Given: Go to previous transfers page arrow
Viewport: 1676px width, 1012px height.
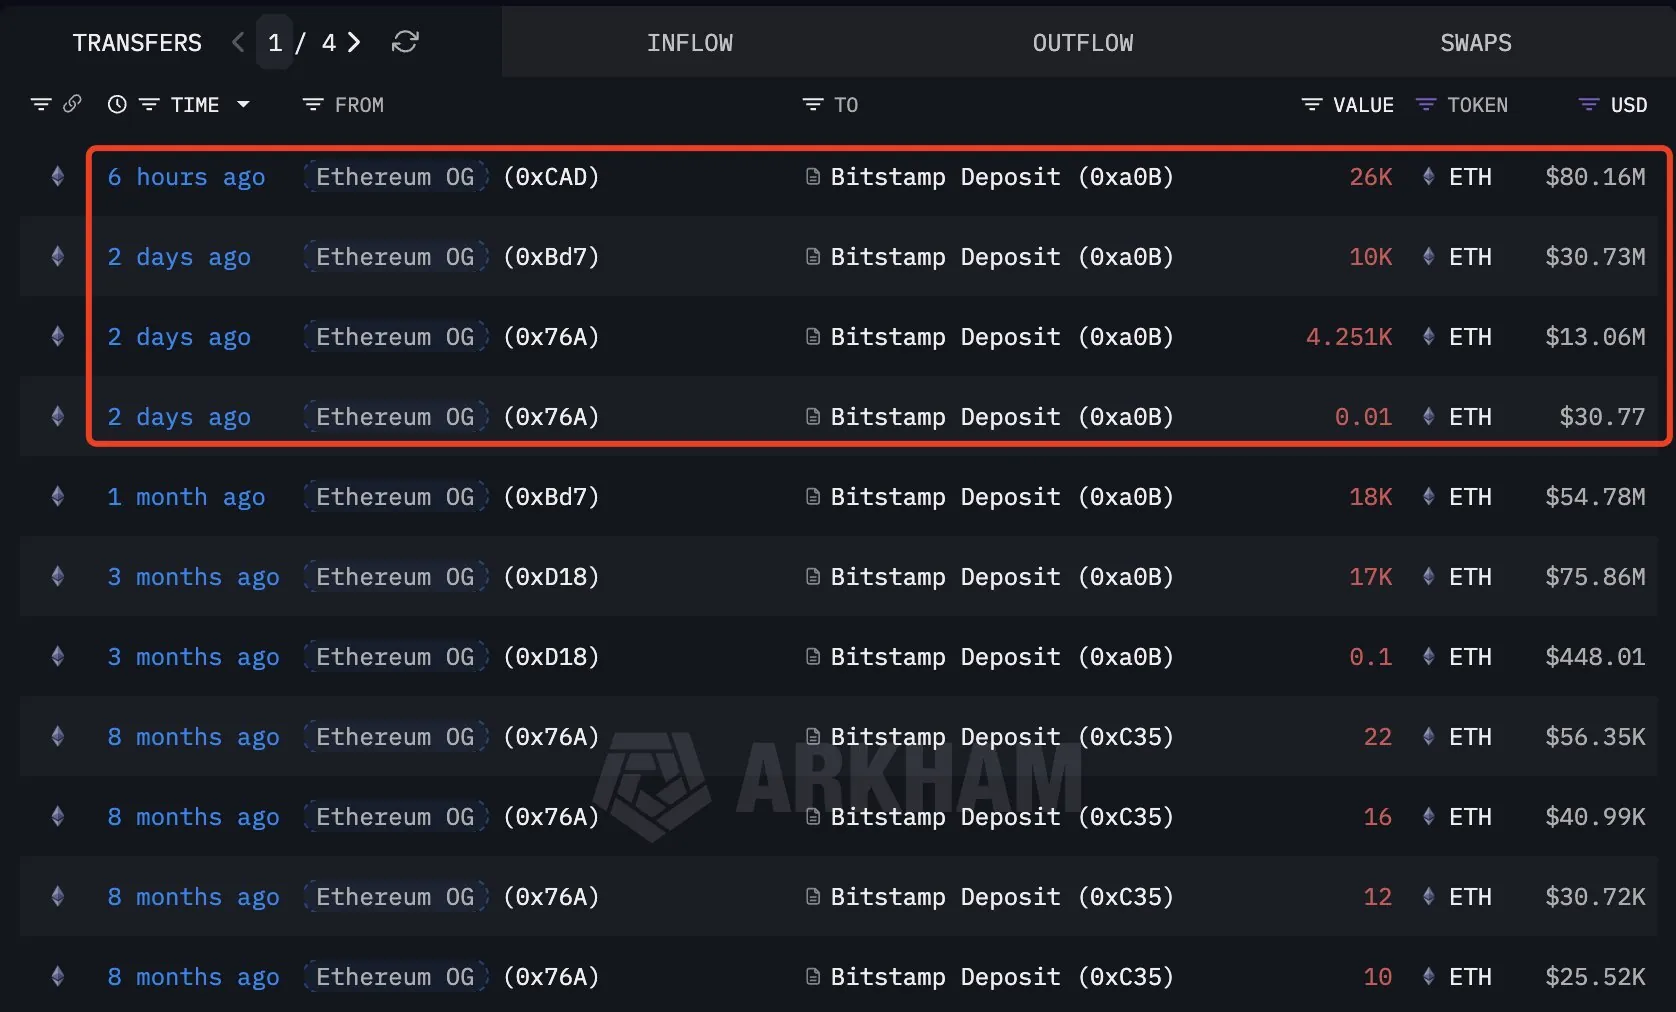Looking at the screenshot, I should [238, 42].
